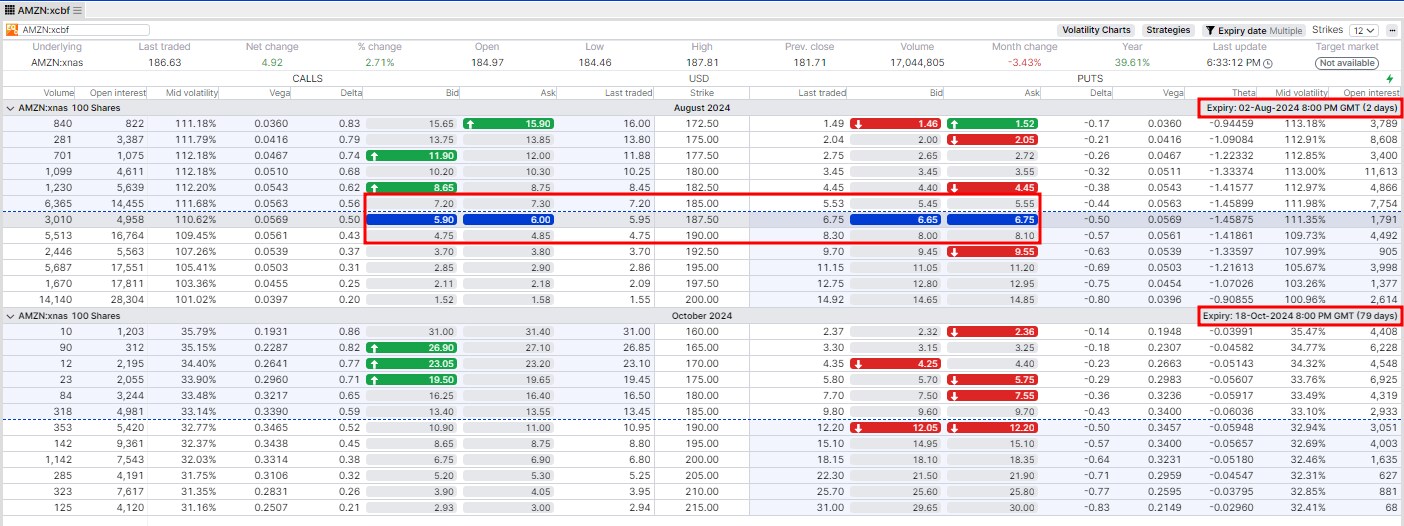Viewport: 1404px width, 526px height.
Task: Click the clock icon next to Last update
Action: pos(1268,63)
